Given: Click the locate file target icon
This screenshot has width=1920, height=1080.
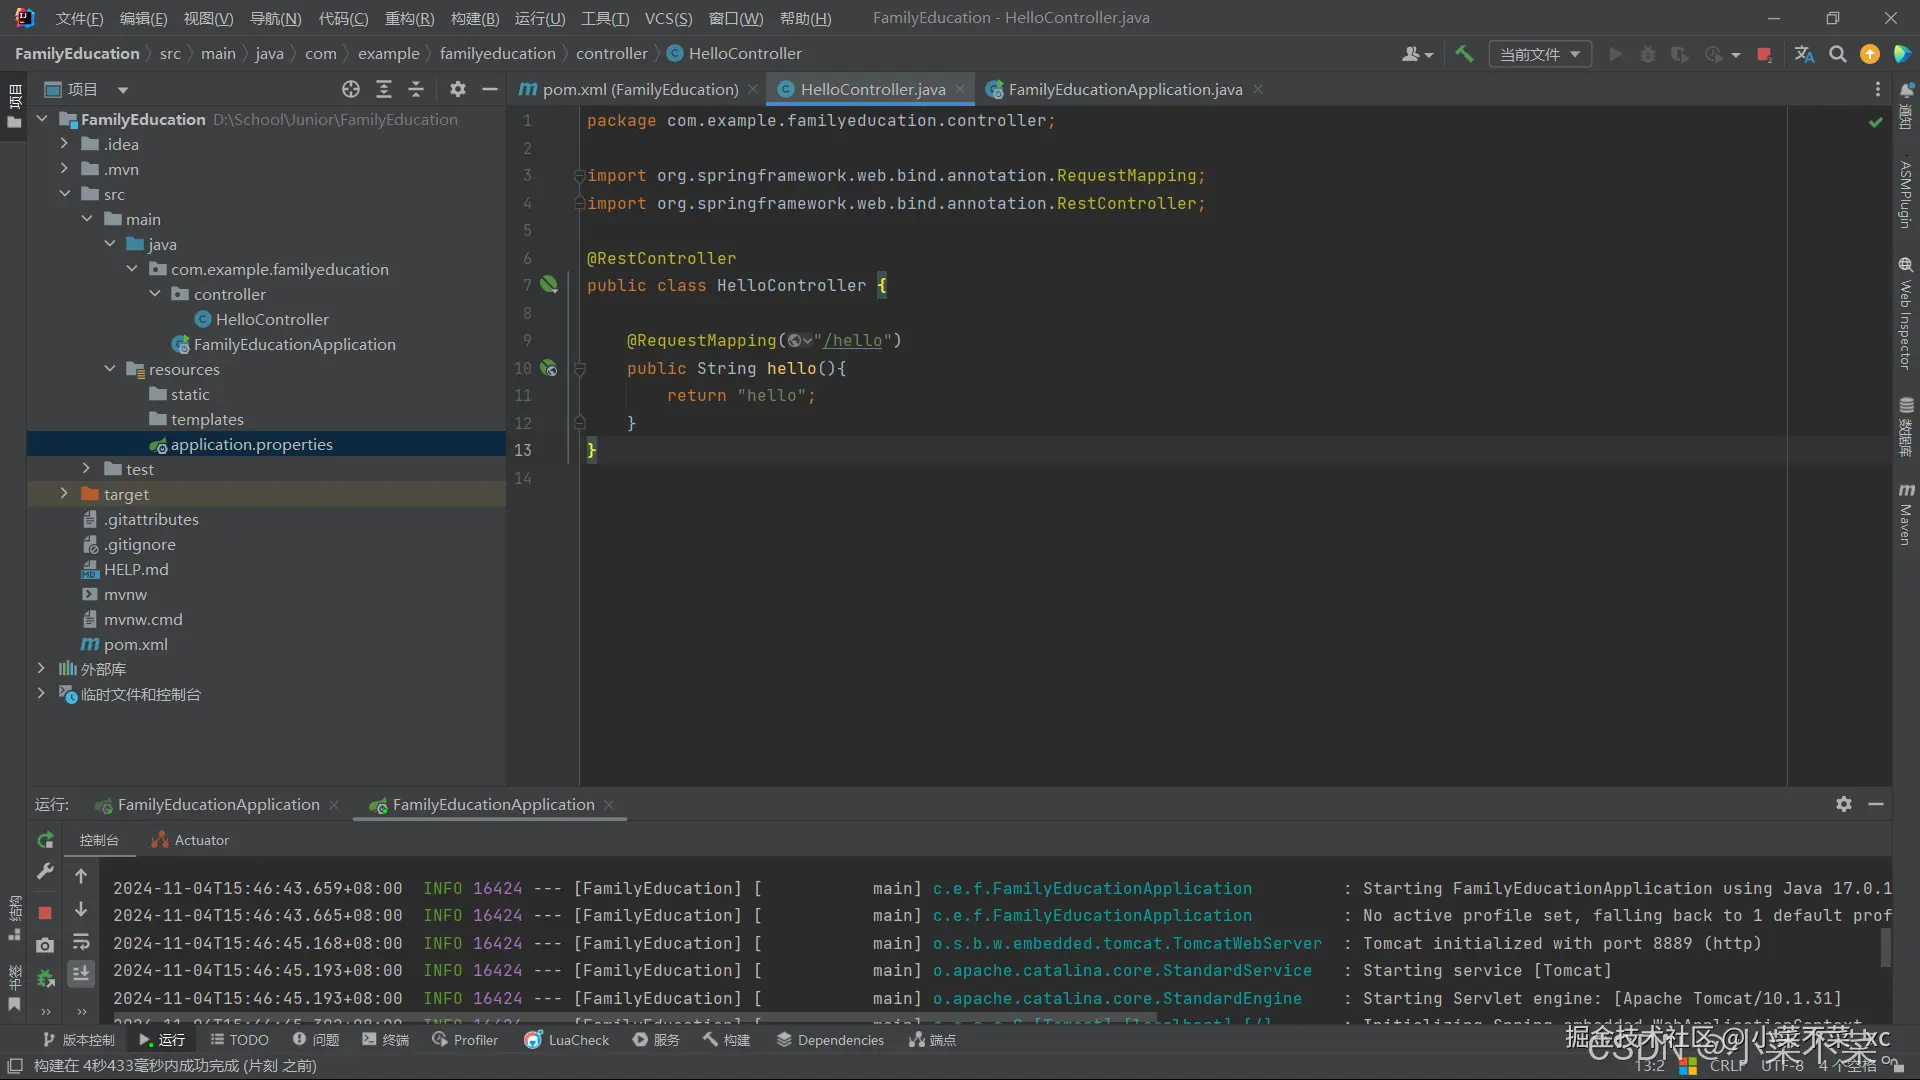Looking at the screenshot, I should tap(350, 89).
